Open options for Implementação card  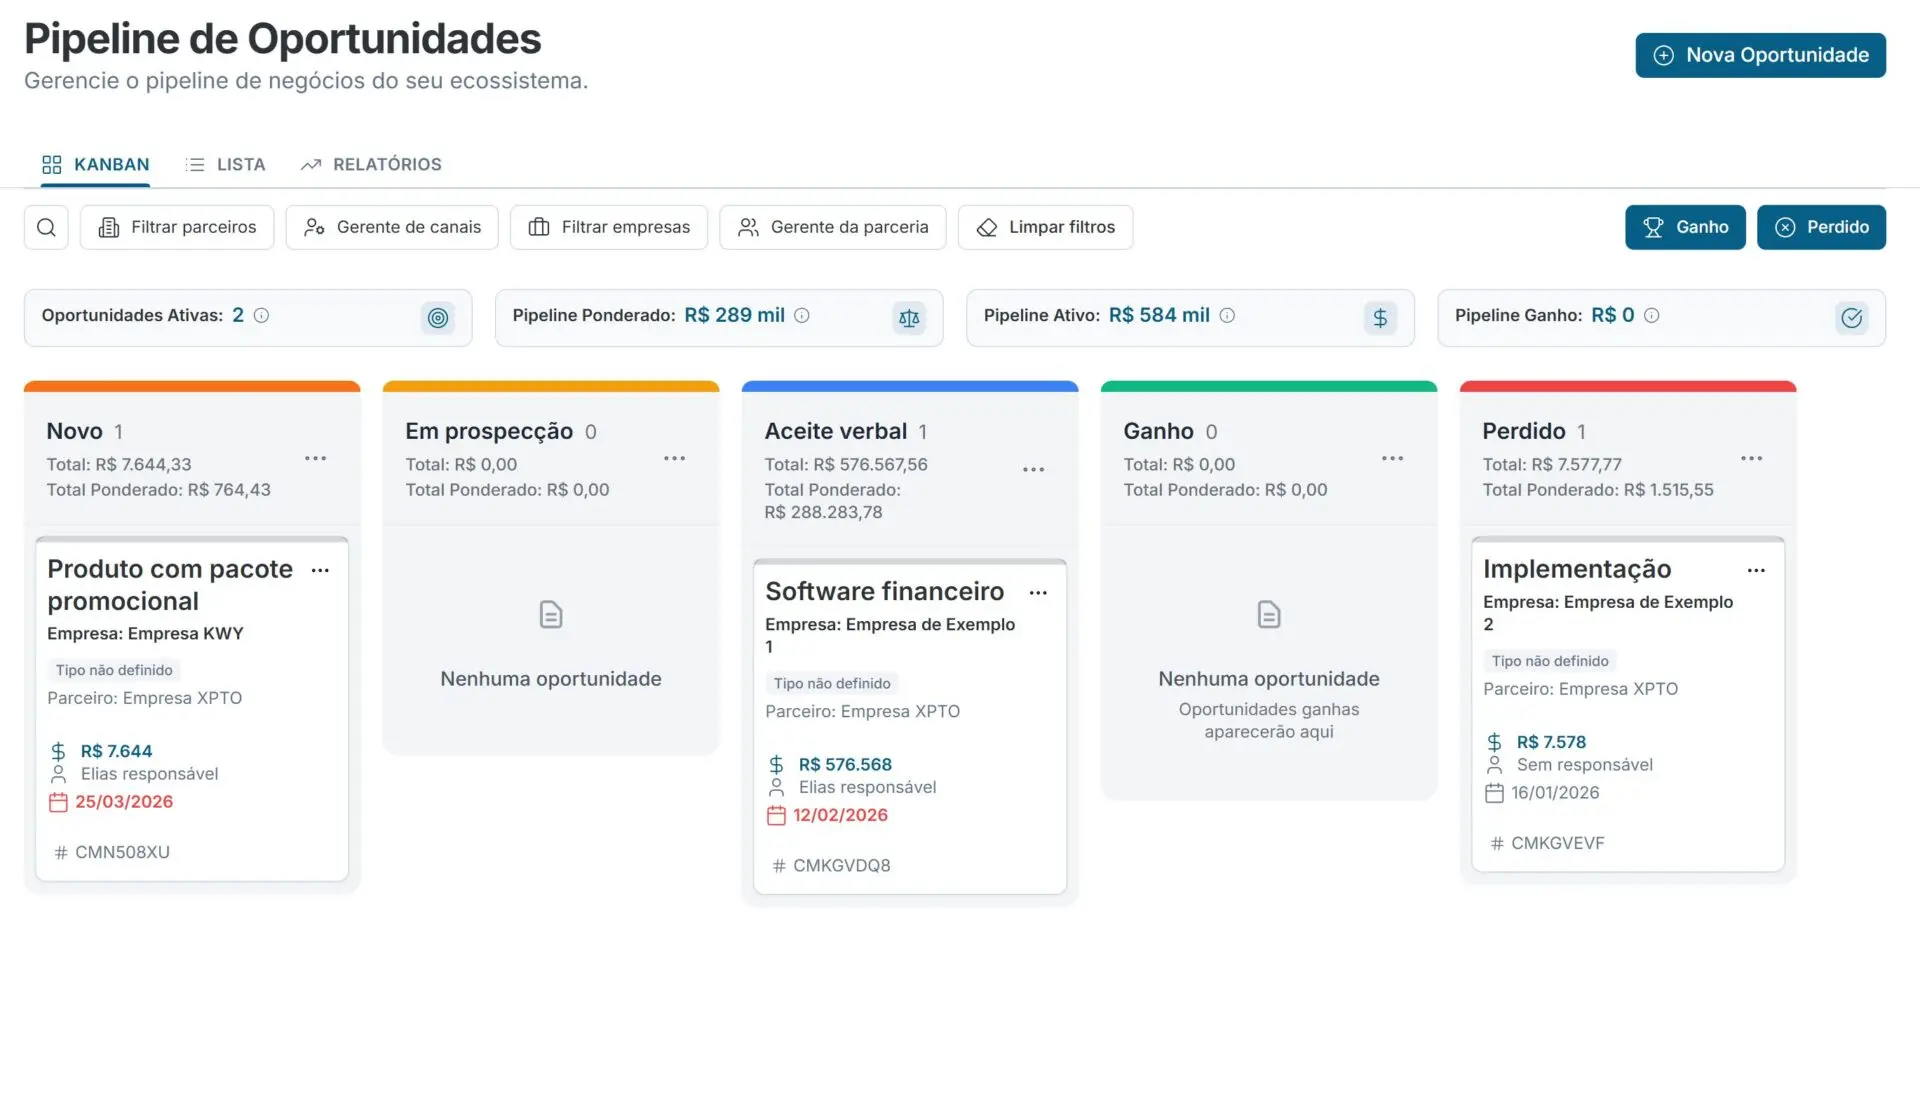click(1756, 571)
